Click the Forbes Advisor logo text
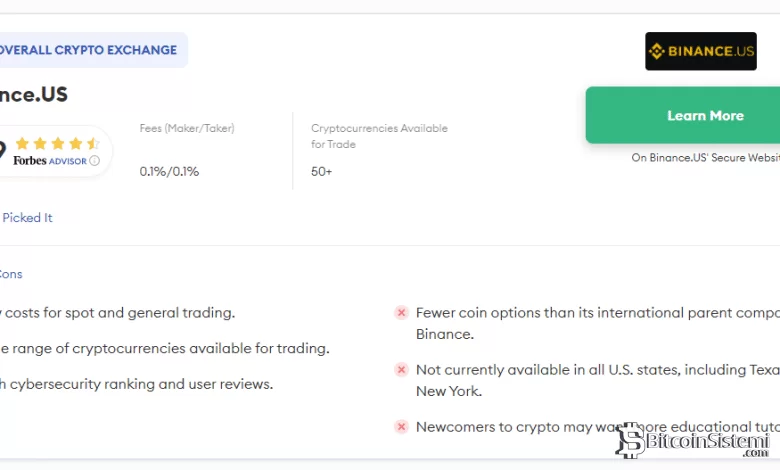Image resolution: width=780 pixels, height=470 pixels. 50,161
